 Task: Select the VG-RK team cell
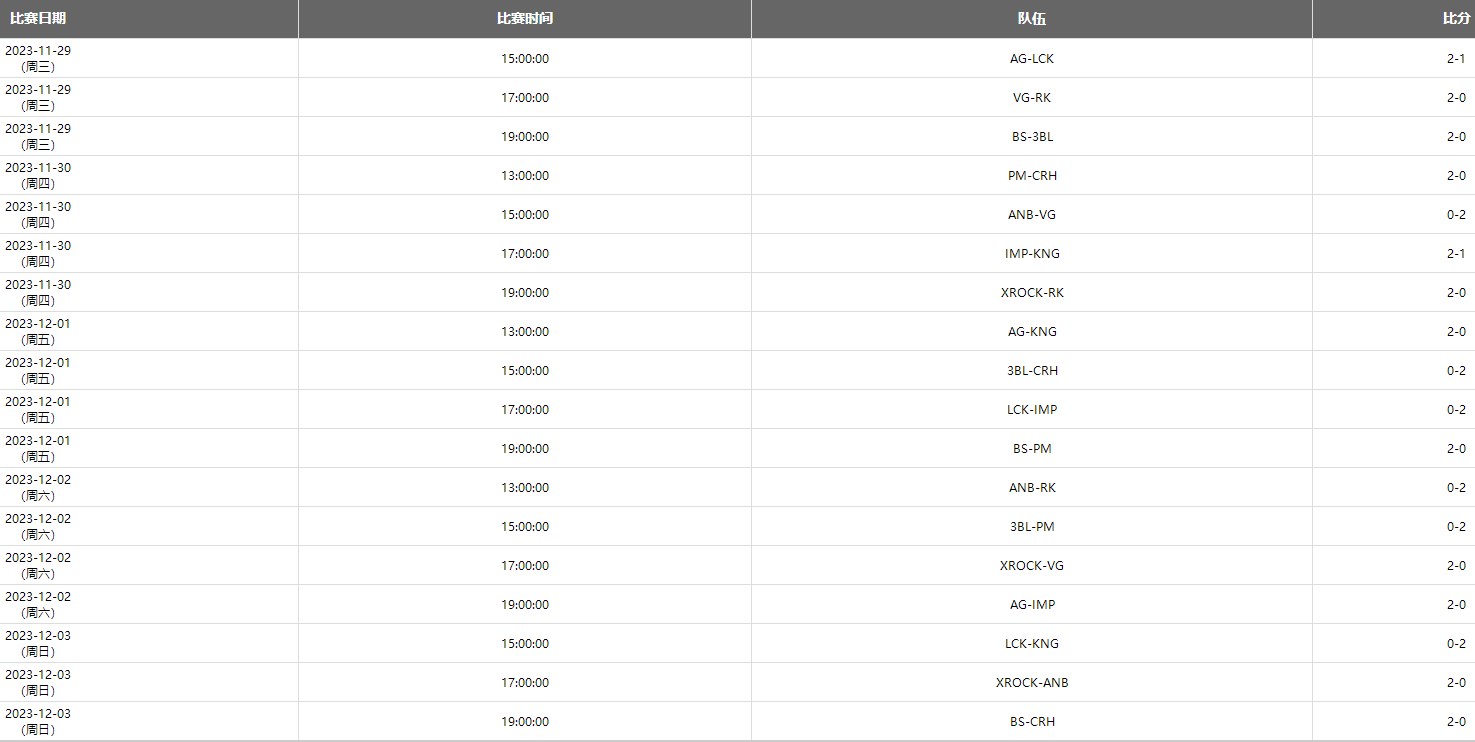pyautogui.click(x=1032, y=97)
